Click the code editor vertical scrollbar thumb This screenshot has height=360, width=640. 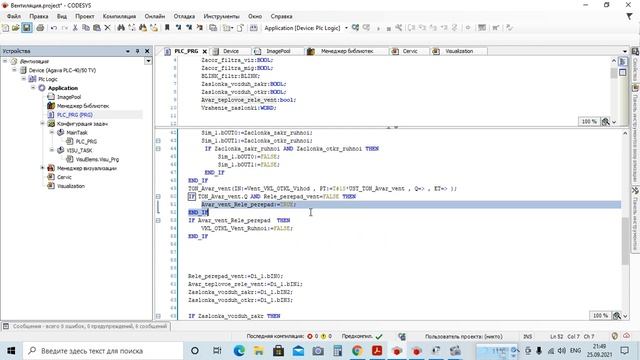[625, 241]
